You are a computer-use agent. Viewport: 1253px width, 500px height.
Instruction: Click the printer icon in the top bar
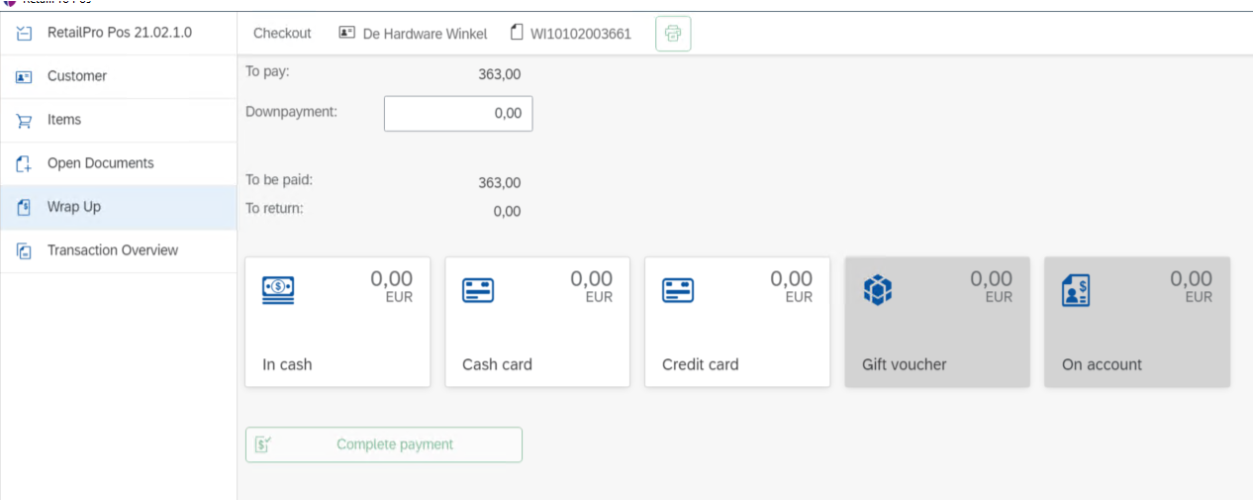point(673,33)
